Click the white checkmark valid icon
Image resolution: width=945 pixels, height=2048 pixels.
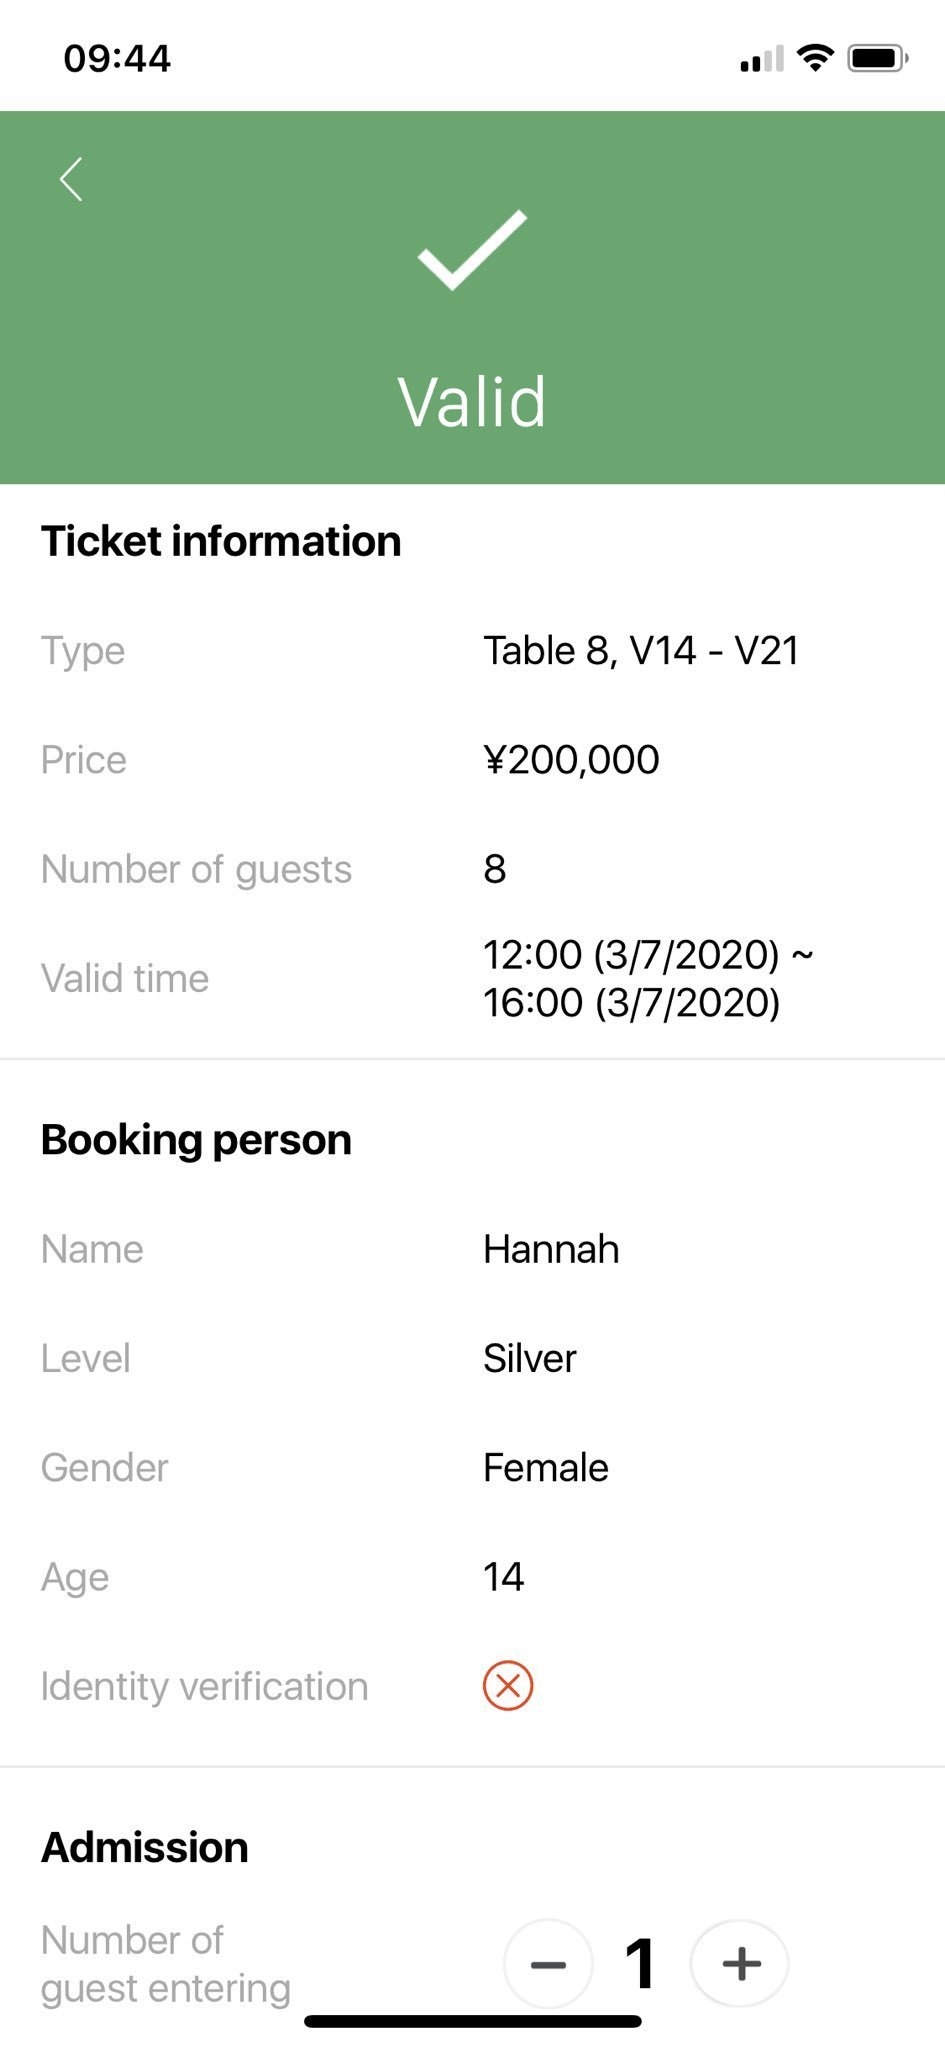[472, 250]
